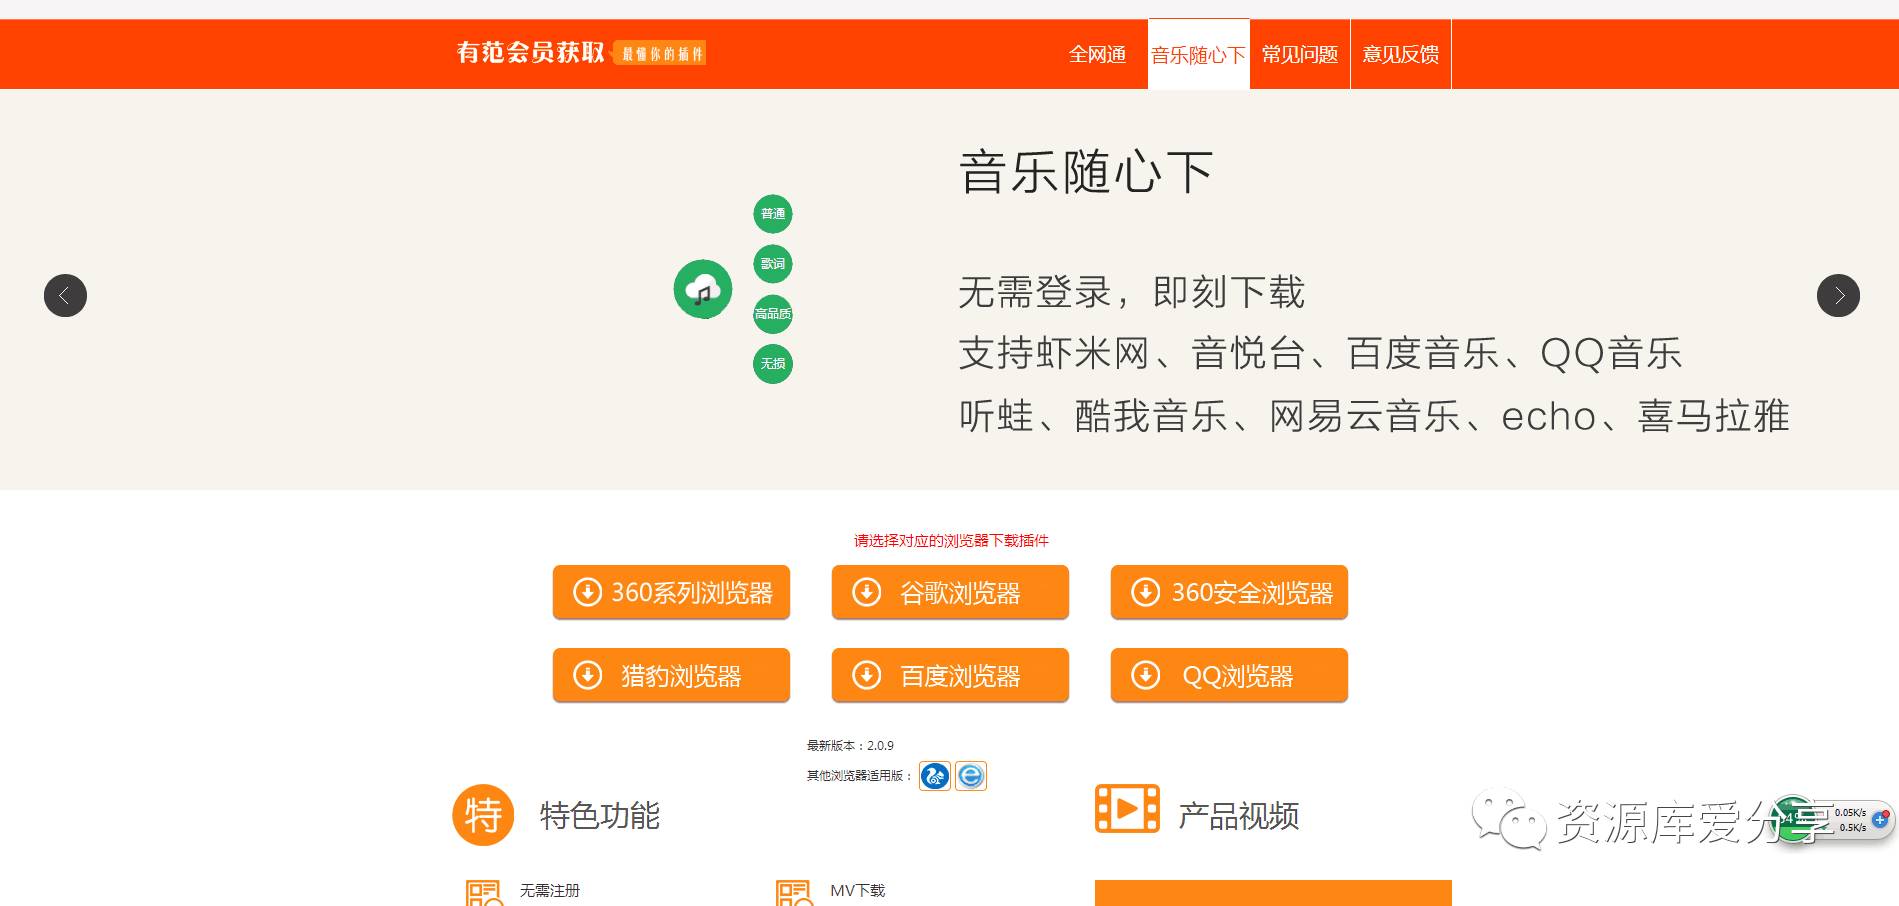This screenshot has height=906, width=1899.
Task: Pick the 无损 lossless bubble
Action: (x=773, y=364)
